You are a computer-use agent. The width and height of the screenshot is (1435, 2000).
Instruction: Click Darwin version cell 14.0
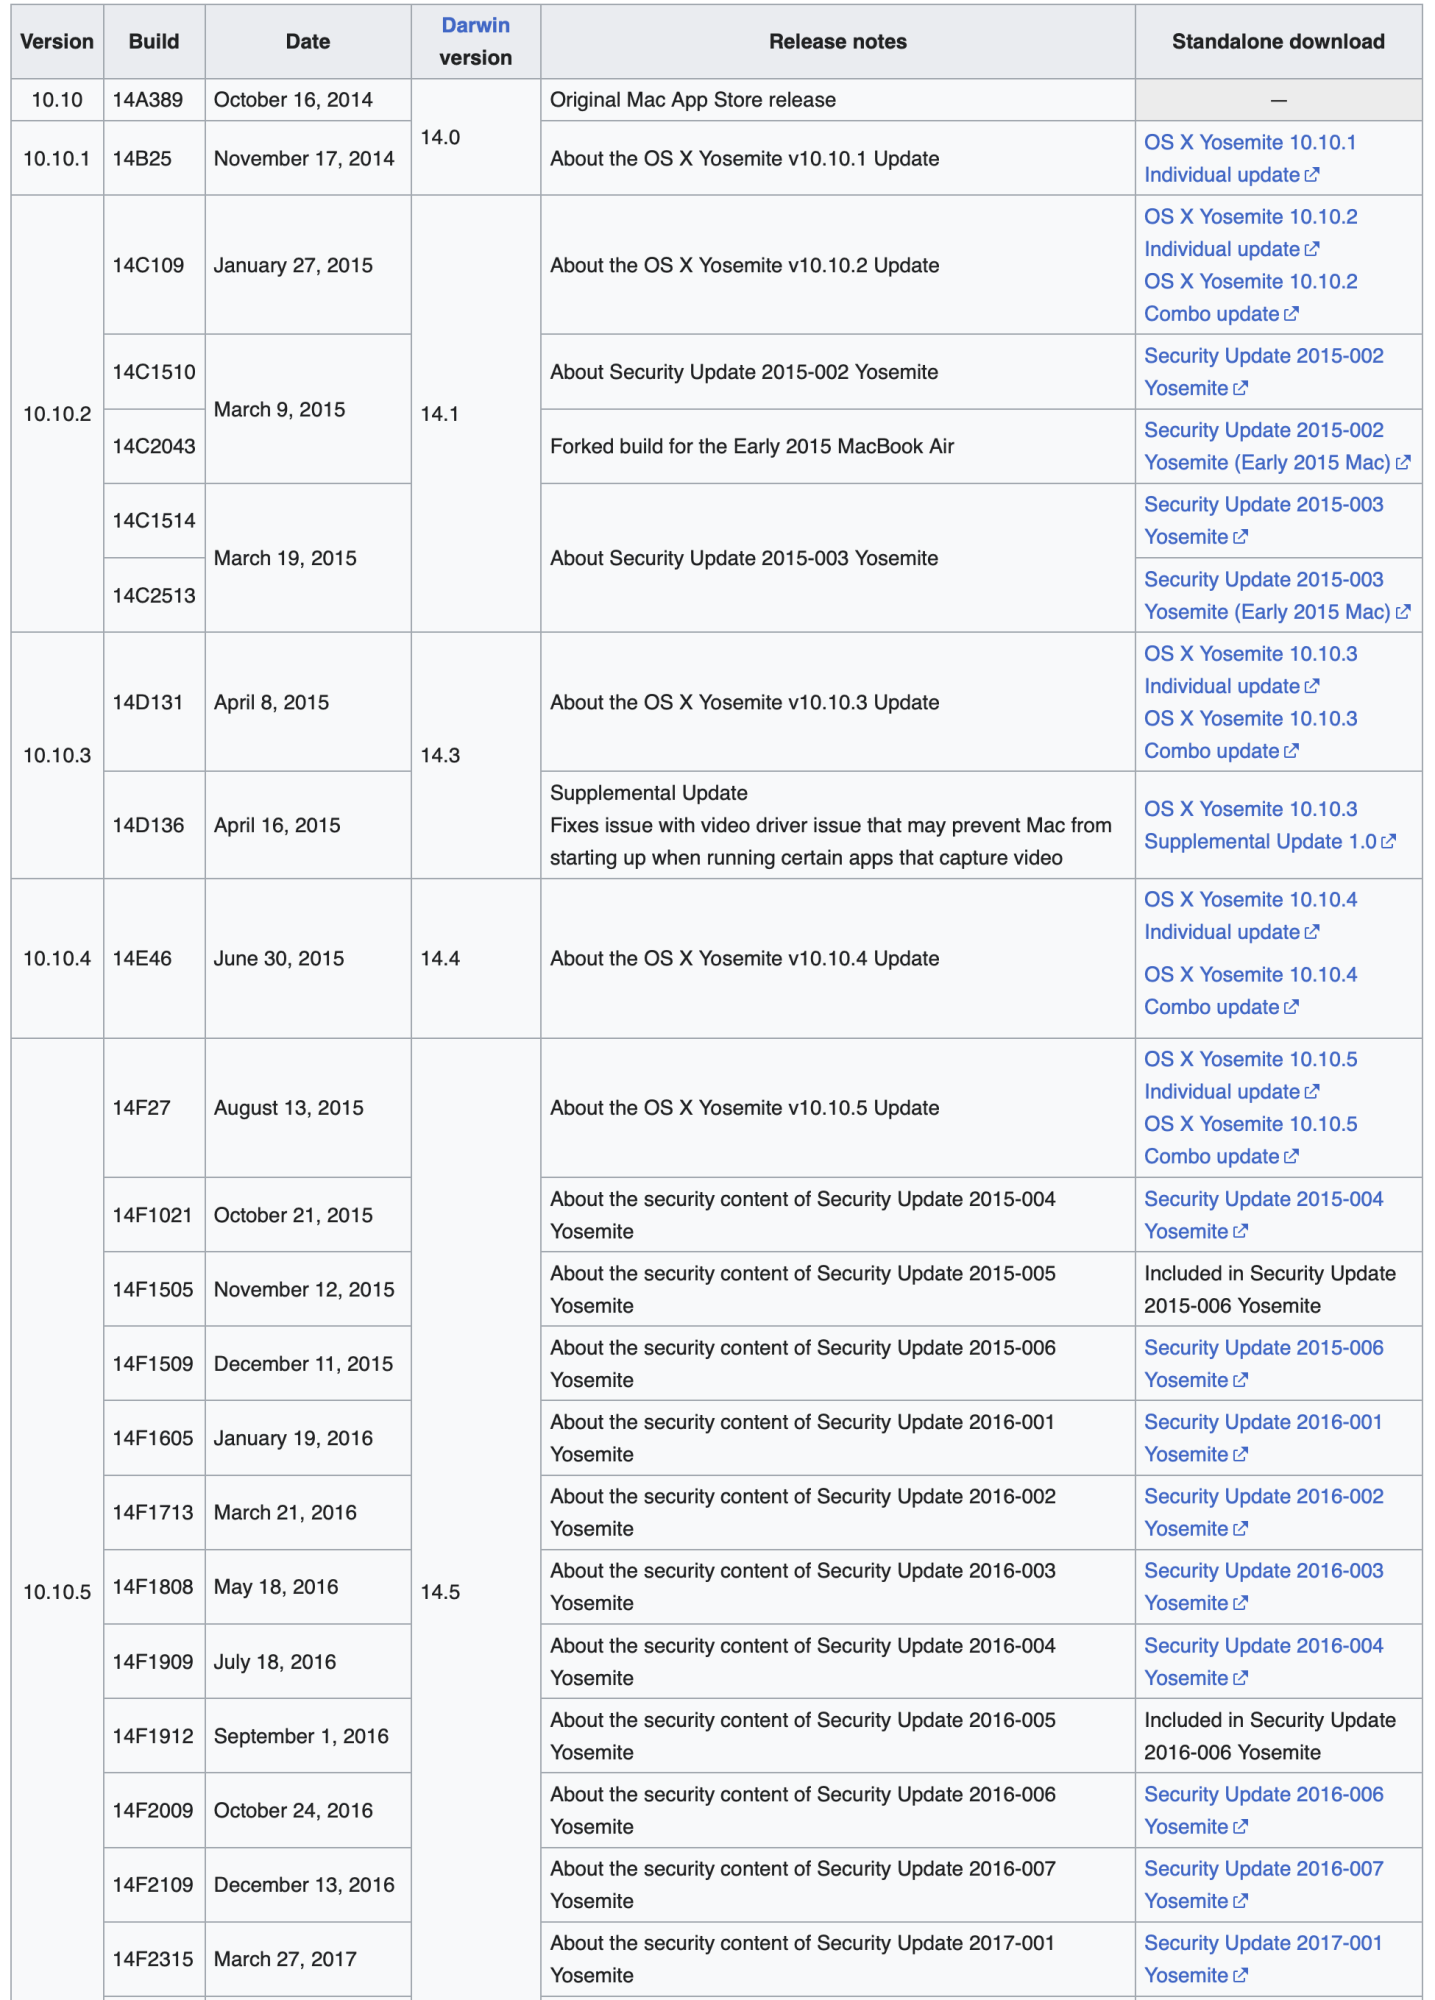(475, 137)
